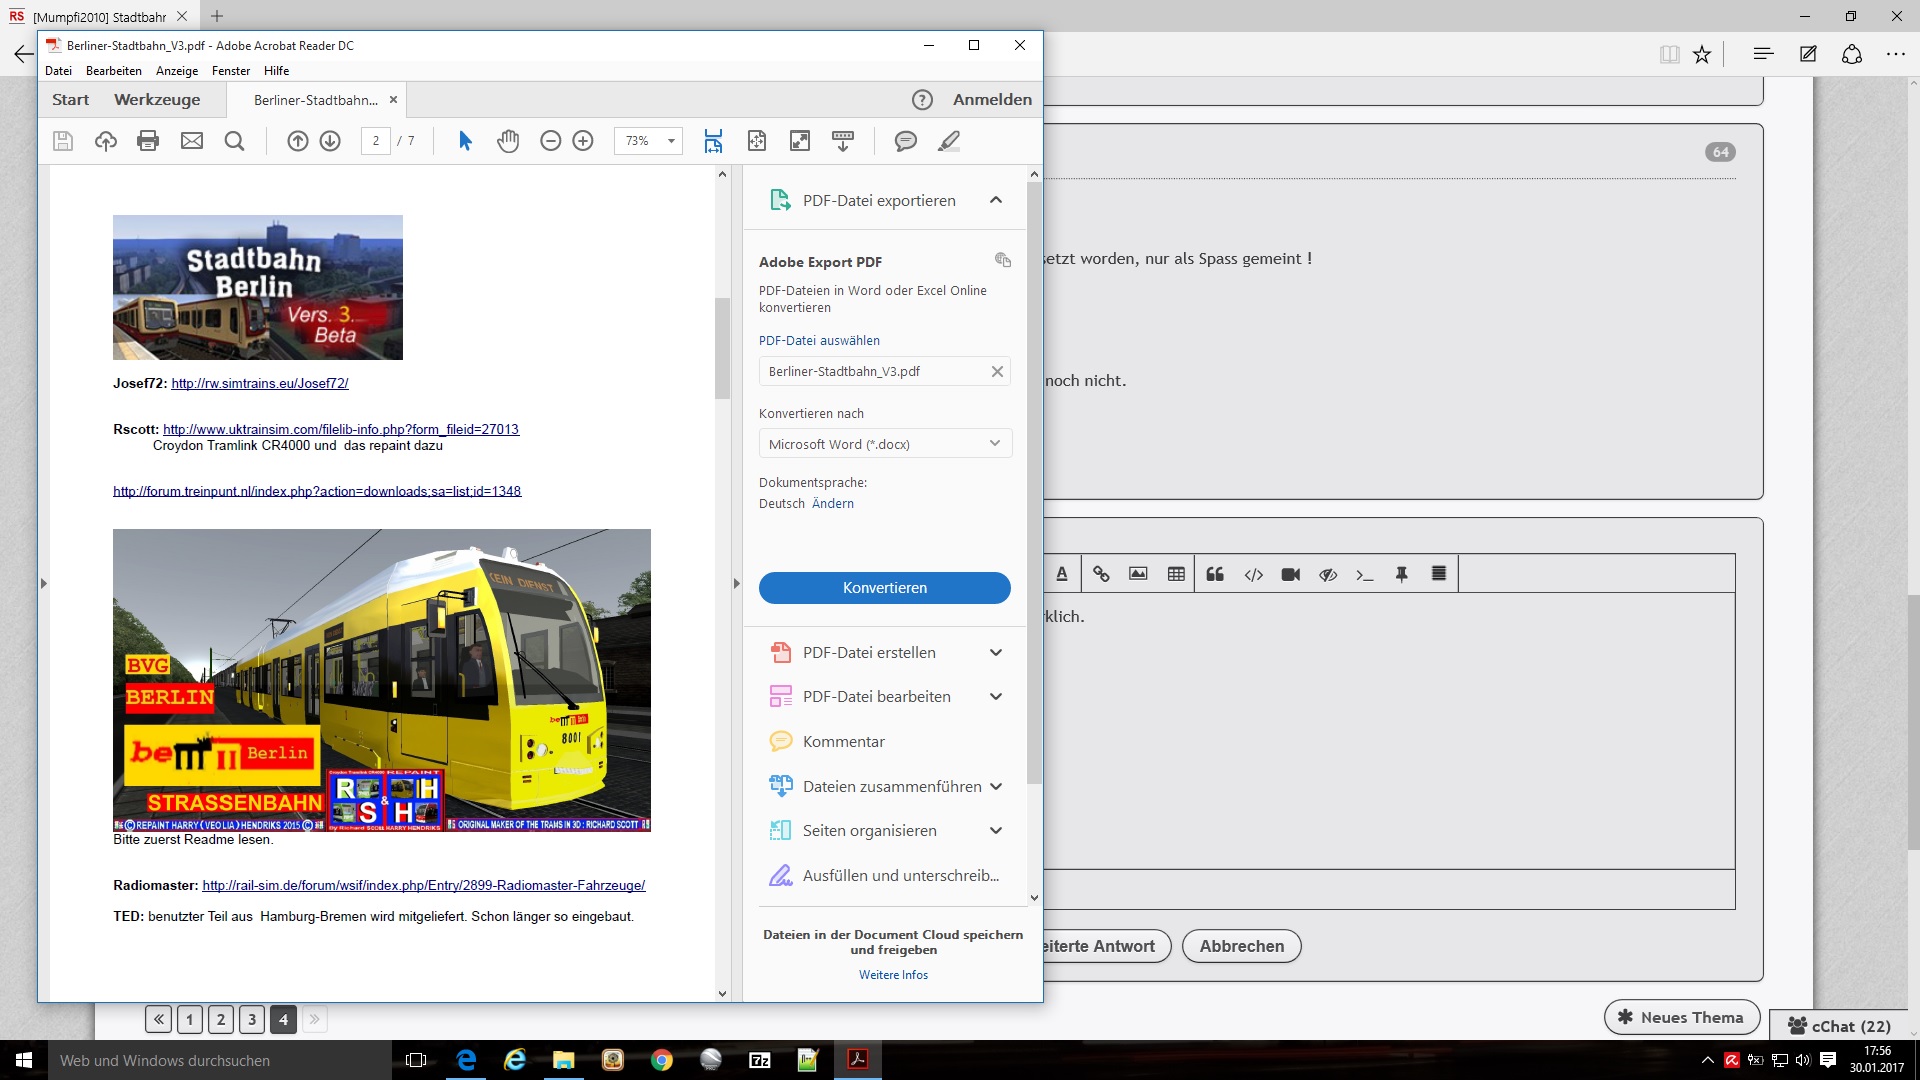Select the arrow selection tool

pos(465,141)
